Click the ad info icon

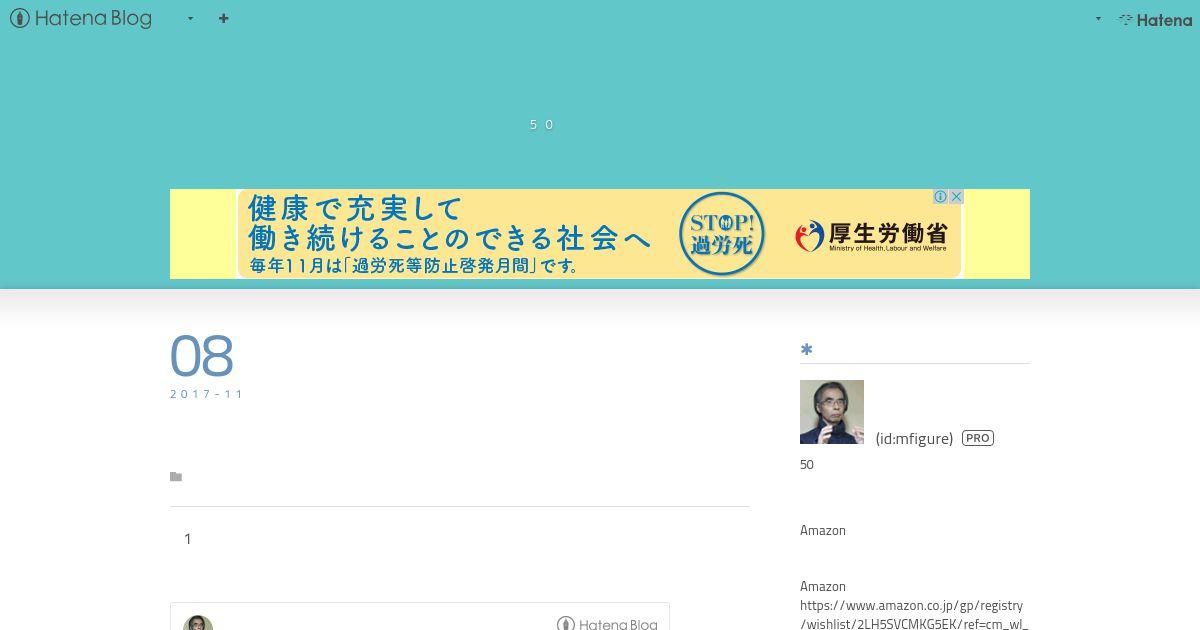[x=940, y=196]
